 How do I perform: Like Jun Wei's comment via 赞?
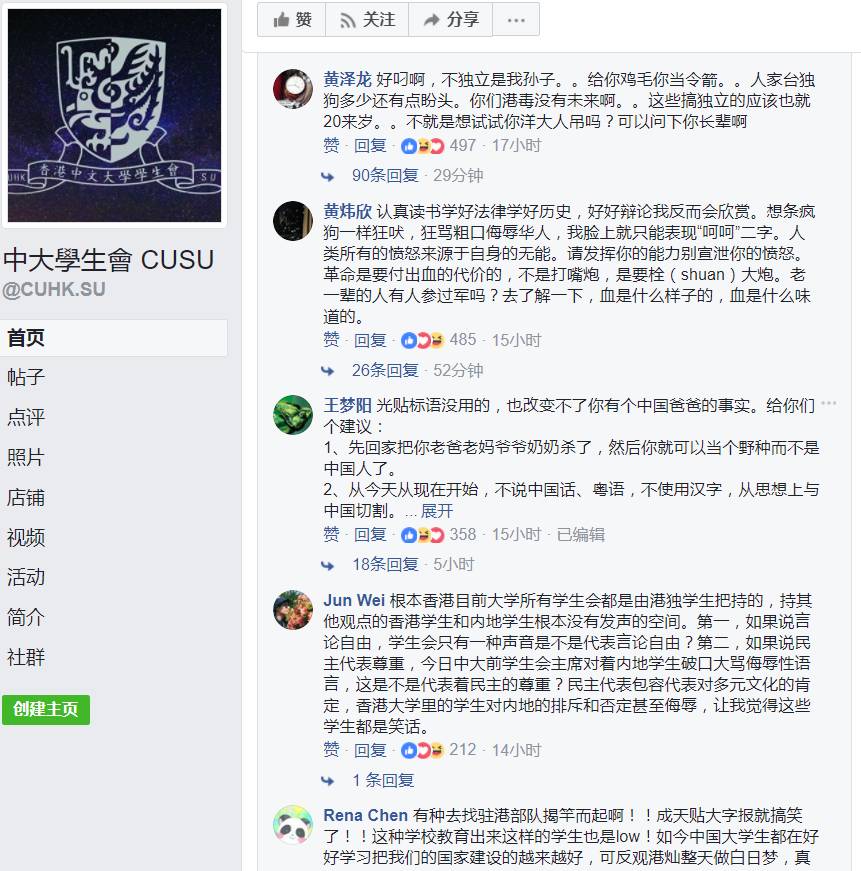[x=331, y=750]
